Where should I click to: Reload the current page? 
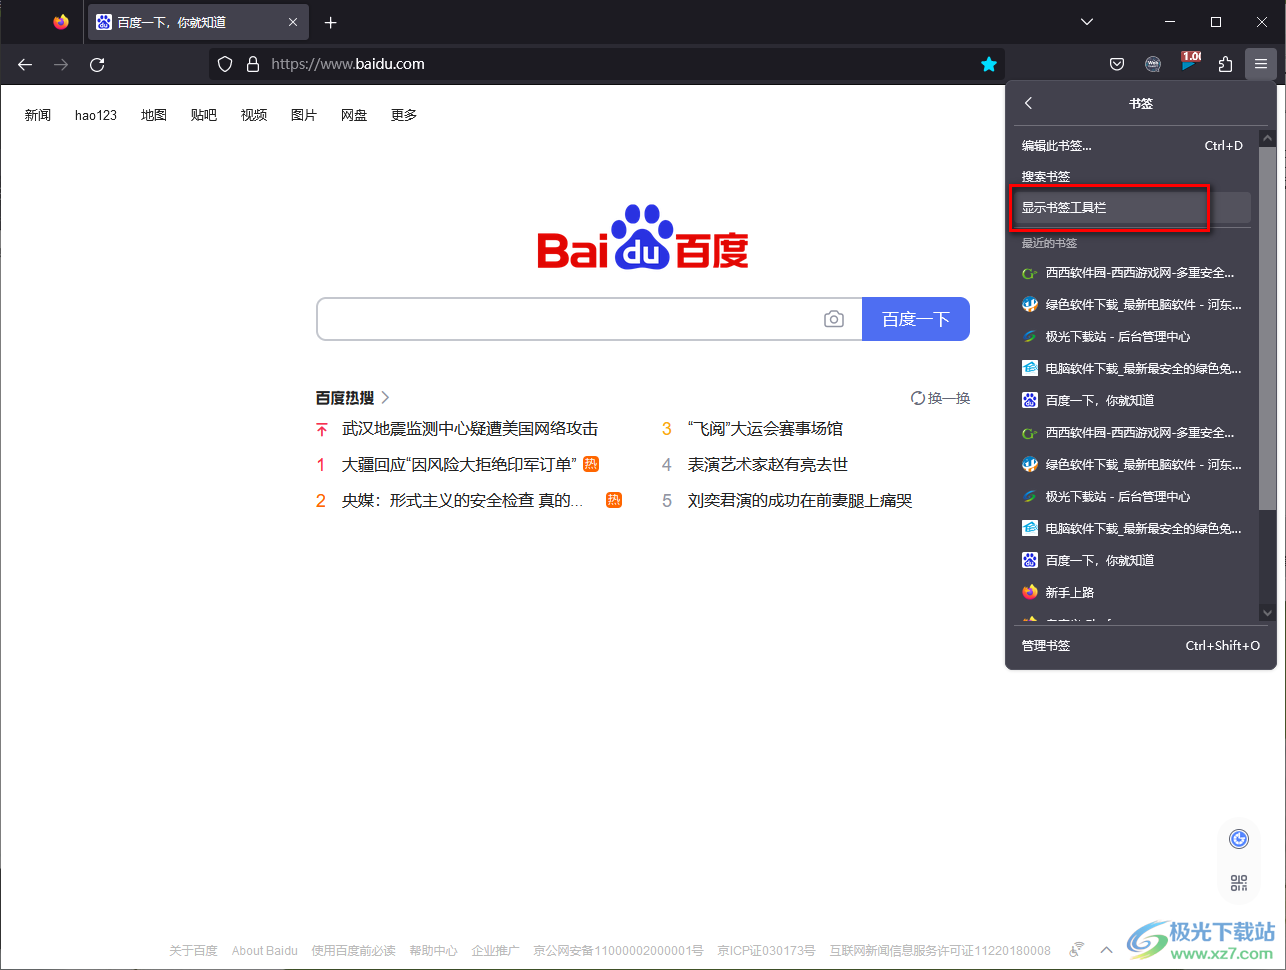click(97, 64)
